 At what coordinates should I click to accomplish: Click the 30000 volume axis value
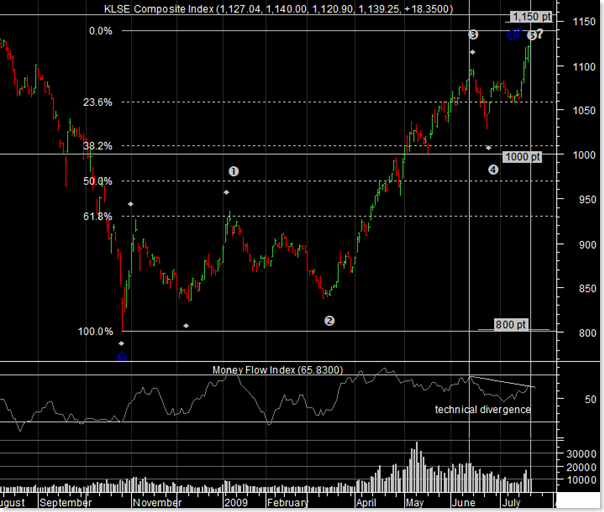point(581,454)
